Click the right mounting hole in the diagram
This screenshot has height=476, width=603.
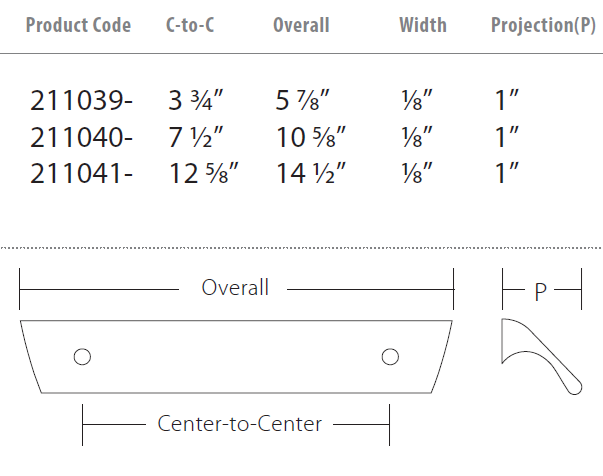tap(390, 356)
